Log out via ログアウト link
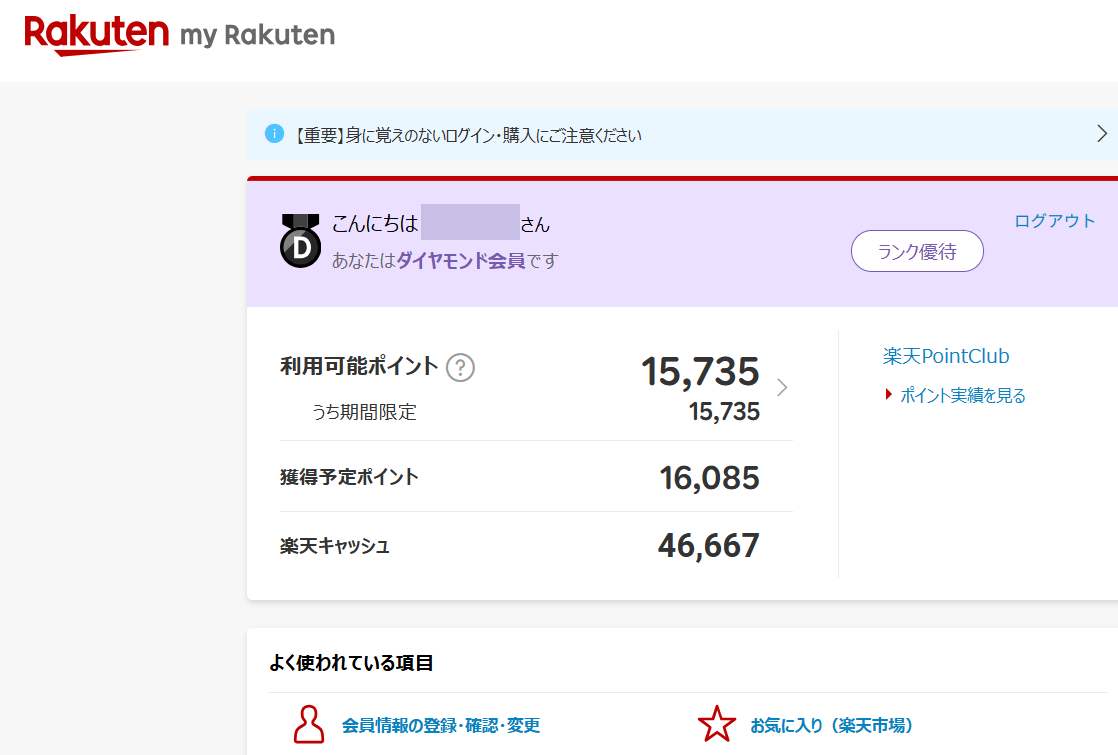Image resolution: width=1118 pixels, height=755 pixels. coord(1055,221)
